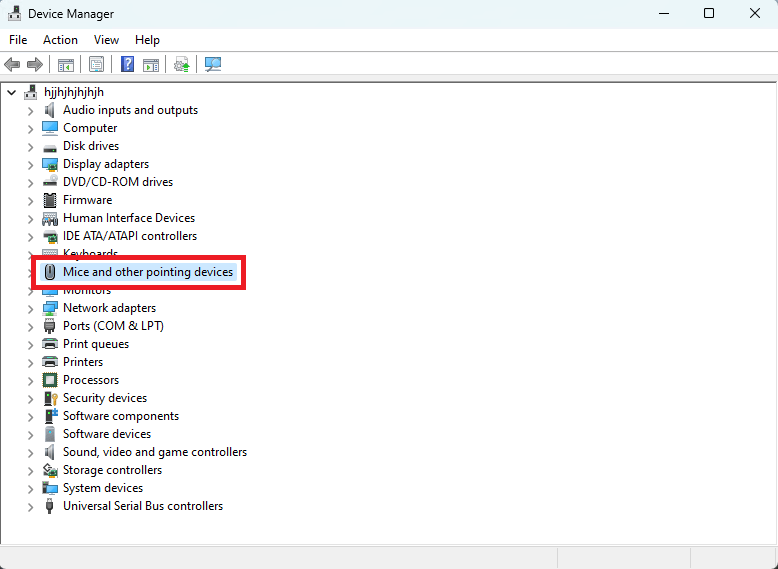This screenshot has width=778, height=569.
Task: Click the Processors chip icon
Action: tap(50, 380)
